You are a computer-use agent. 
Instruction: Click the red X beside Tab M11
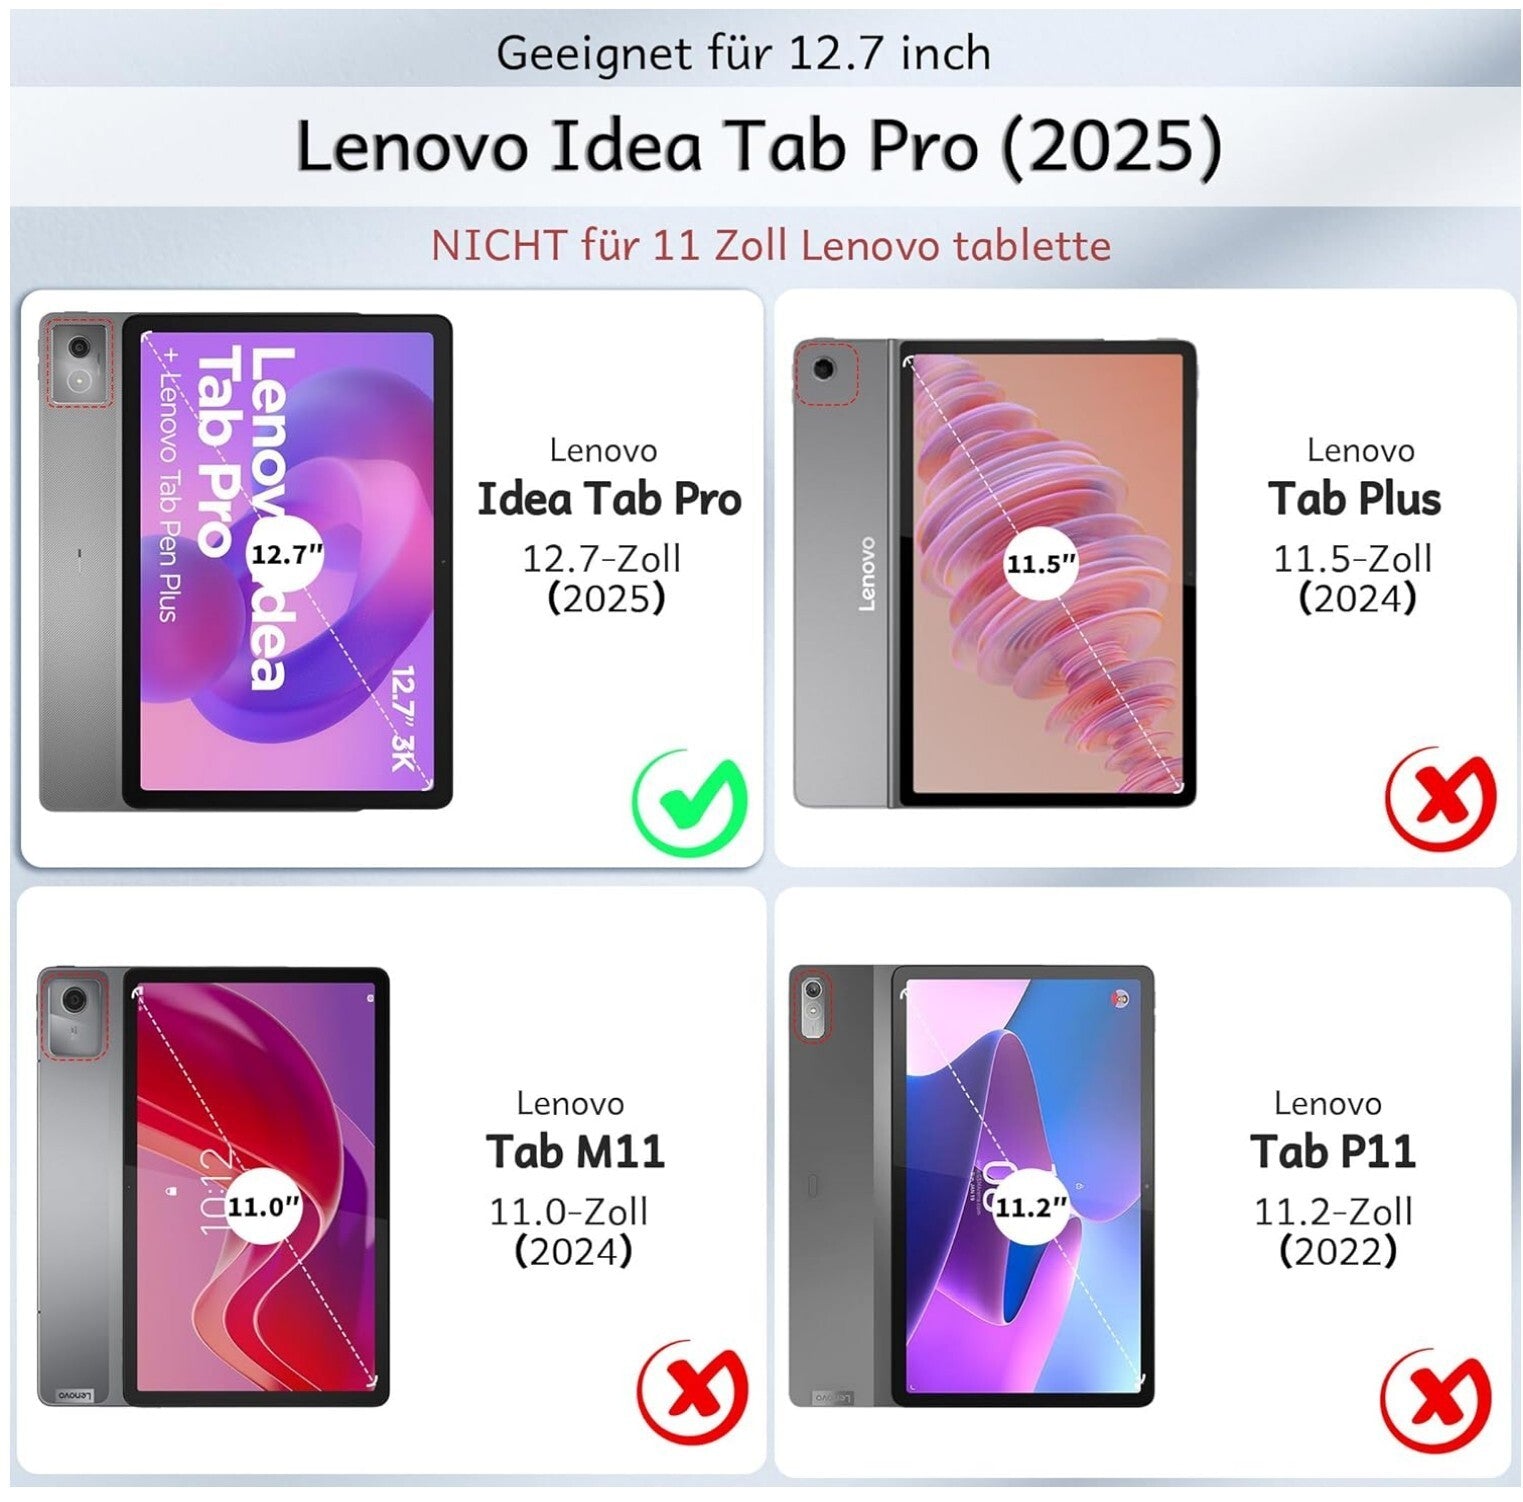pyautogui.click(x=693, y=1391)
